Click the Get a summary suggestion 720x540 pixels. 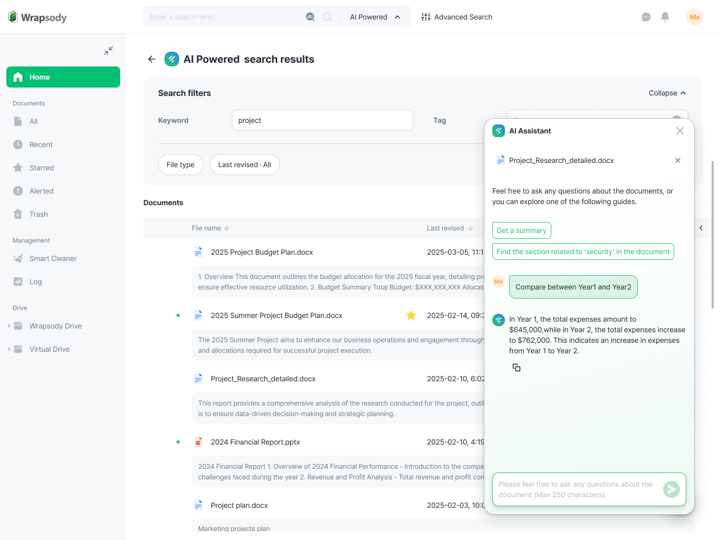(x=521, y=231)
